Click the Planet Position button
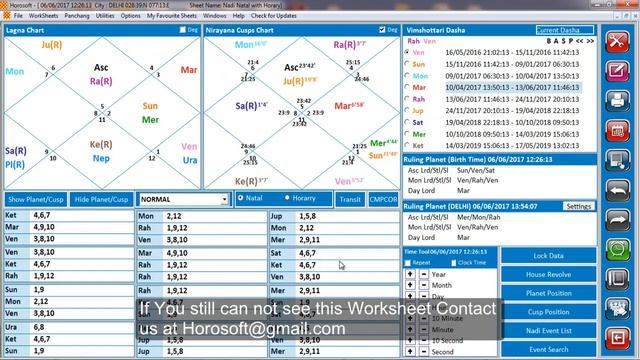 [x=548, y=293]
